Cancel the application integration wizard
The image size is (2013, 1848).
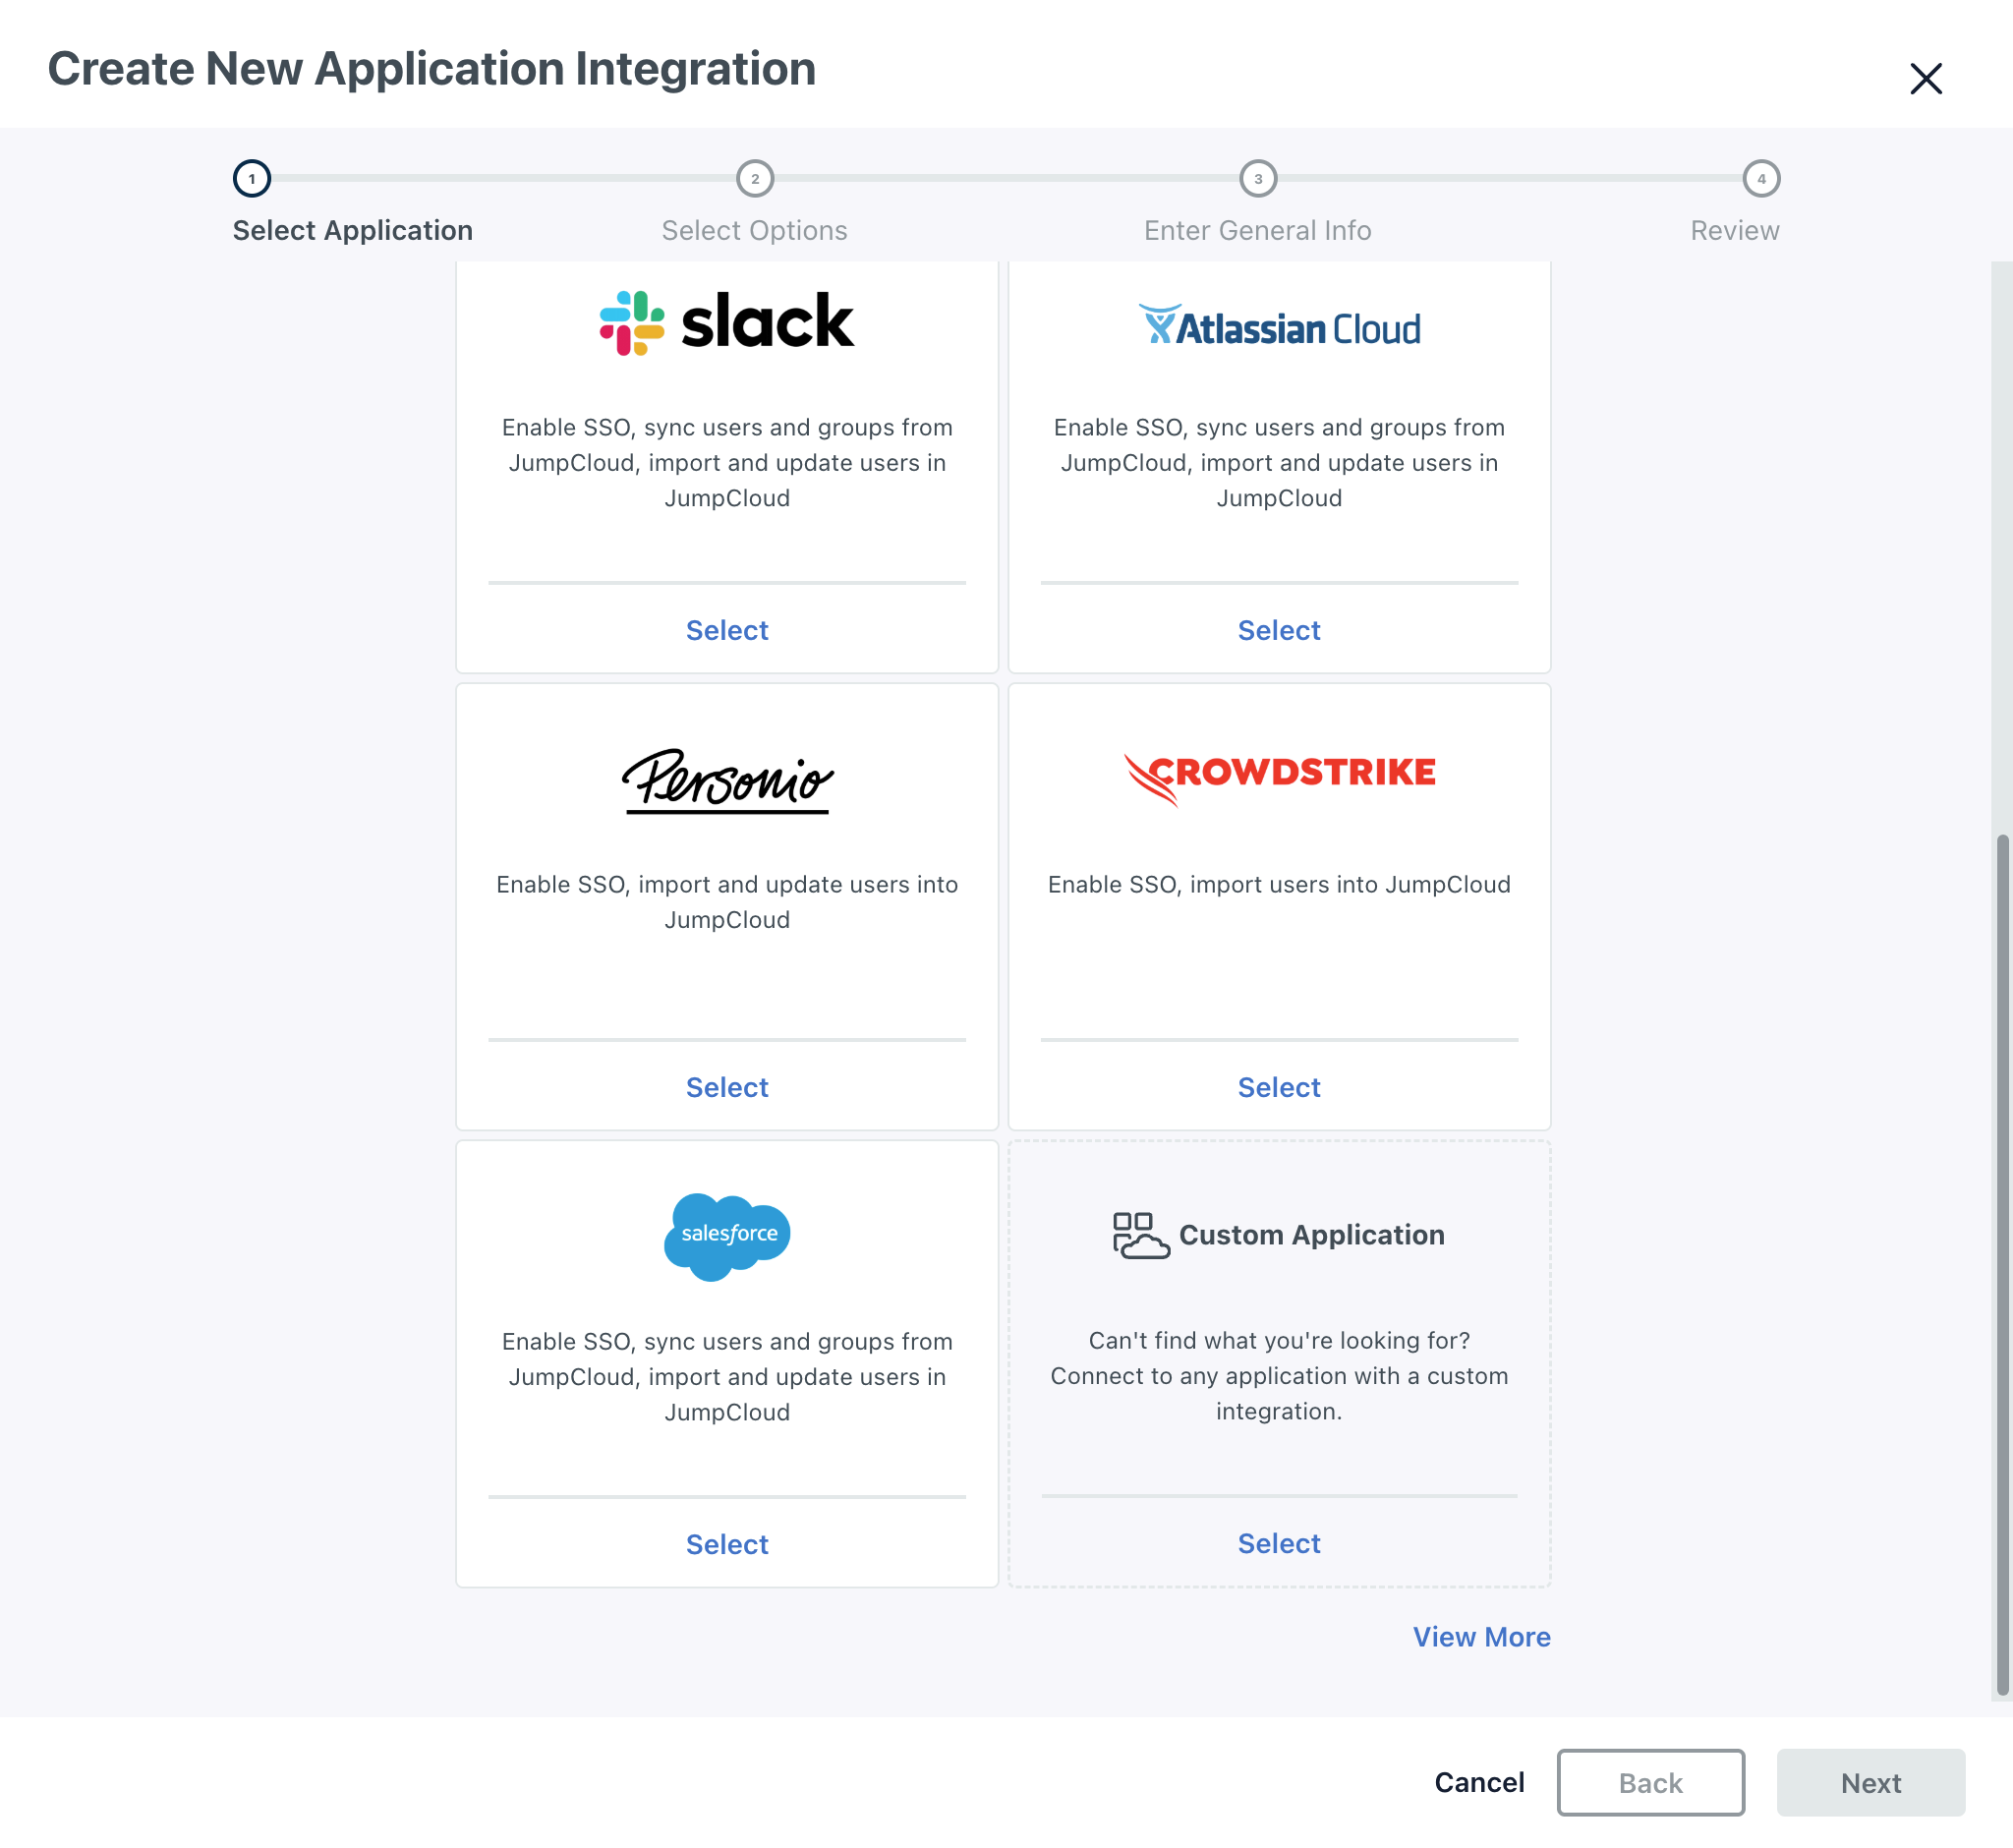point(1479,1783)
